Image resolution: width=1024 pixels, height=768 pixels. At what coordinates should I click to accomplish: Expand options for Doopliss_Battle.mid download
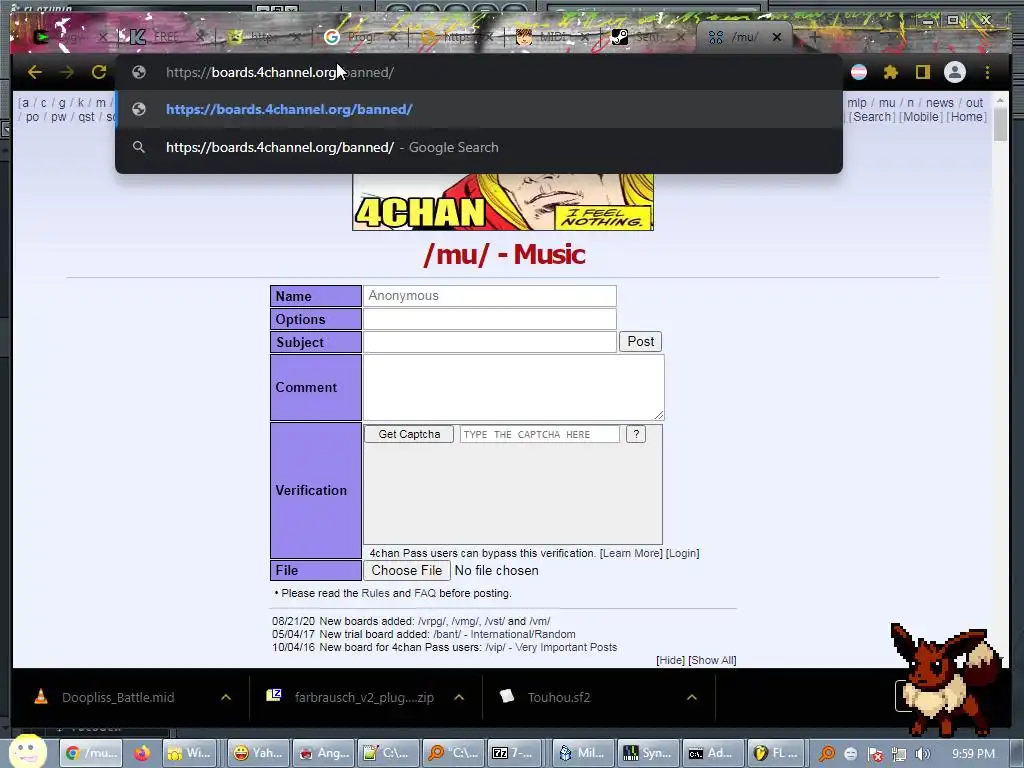pos(226,697)
